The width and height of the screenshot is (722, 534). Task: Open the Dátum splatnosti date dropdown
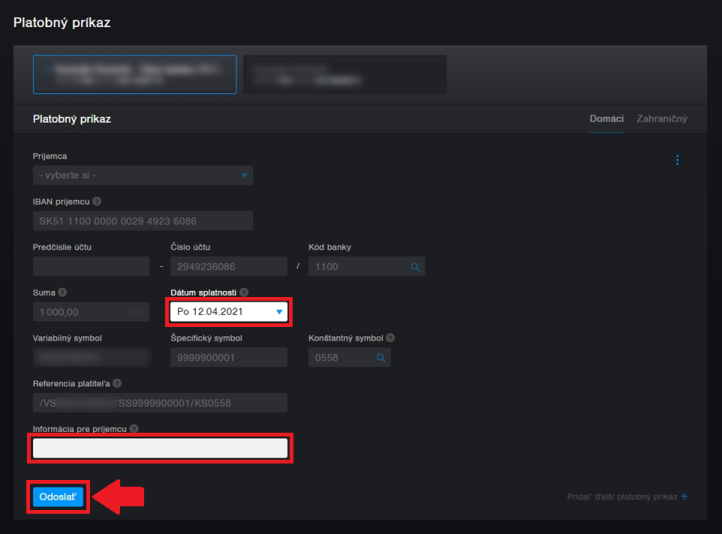(x=228, y=312)
